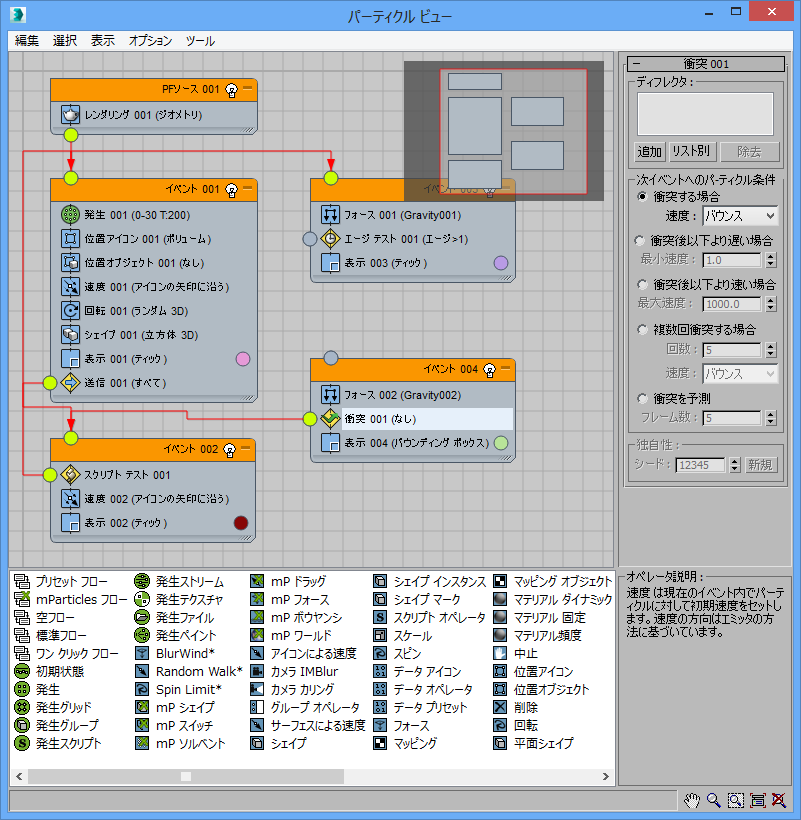The width and height of the screenshot is (801, 820).
Task: Select 発生ストリーム operator in the depot
Action: [x=179, y=581]
